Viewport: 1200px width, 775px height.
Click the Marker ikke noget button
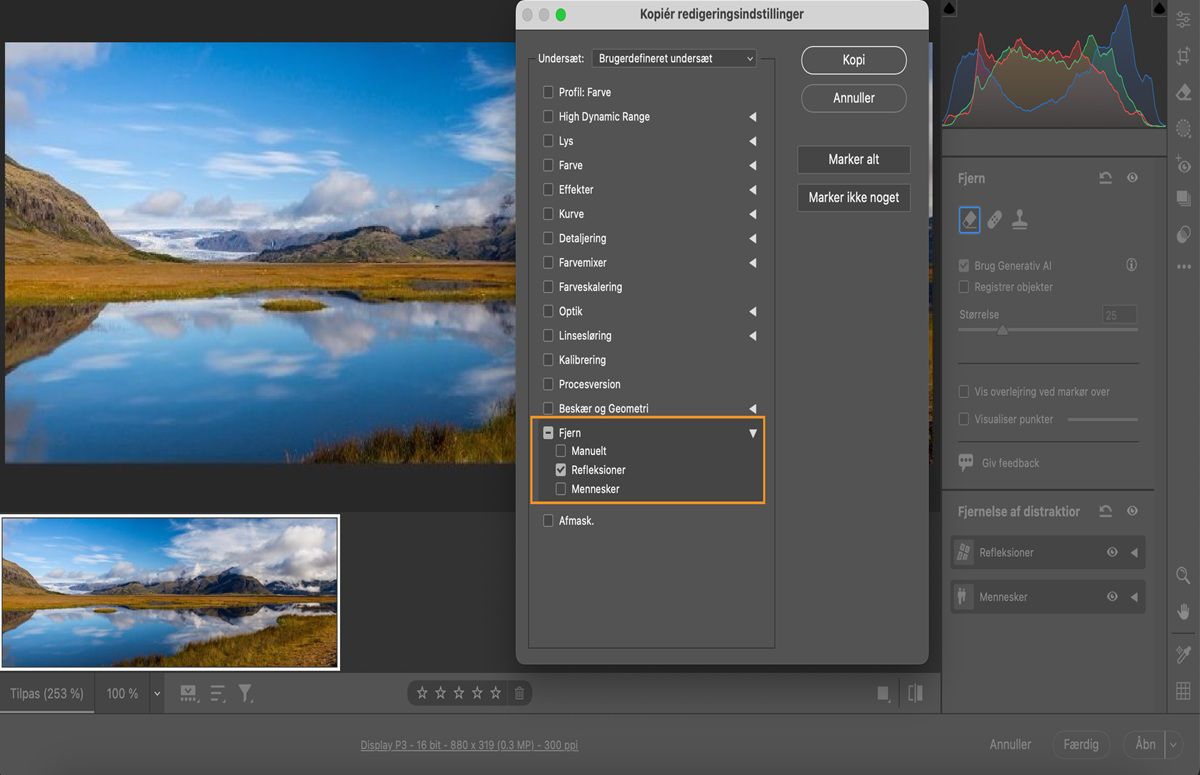854,198
